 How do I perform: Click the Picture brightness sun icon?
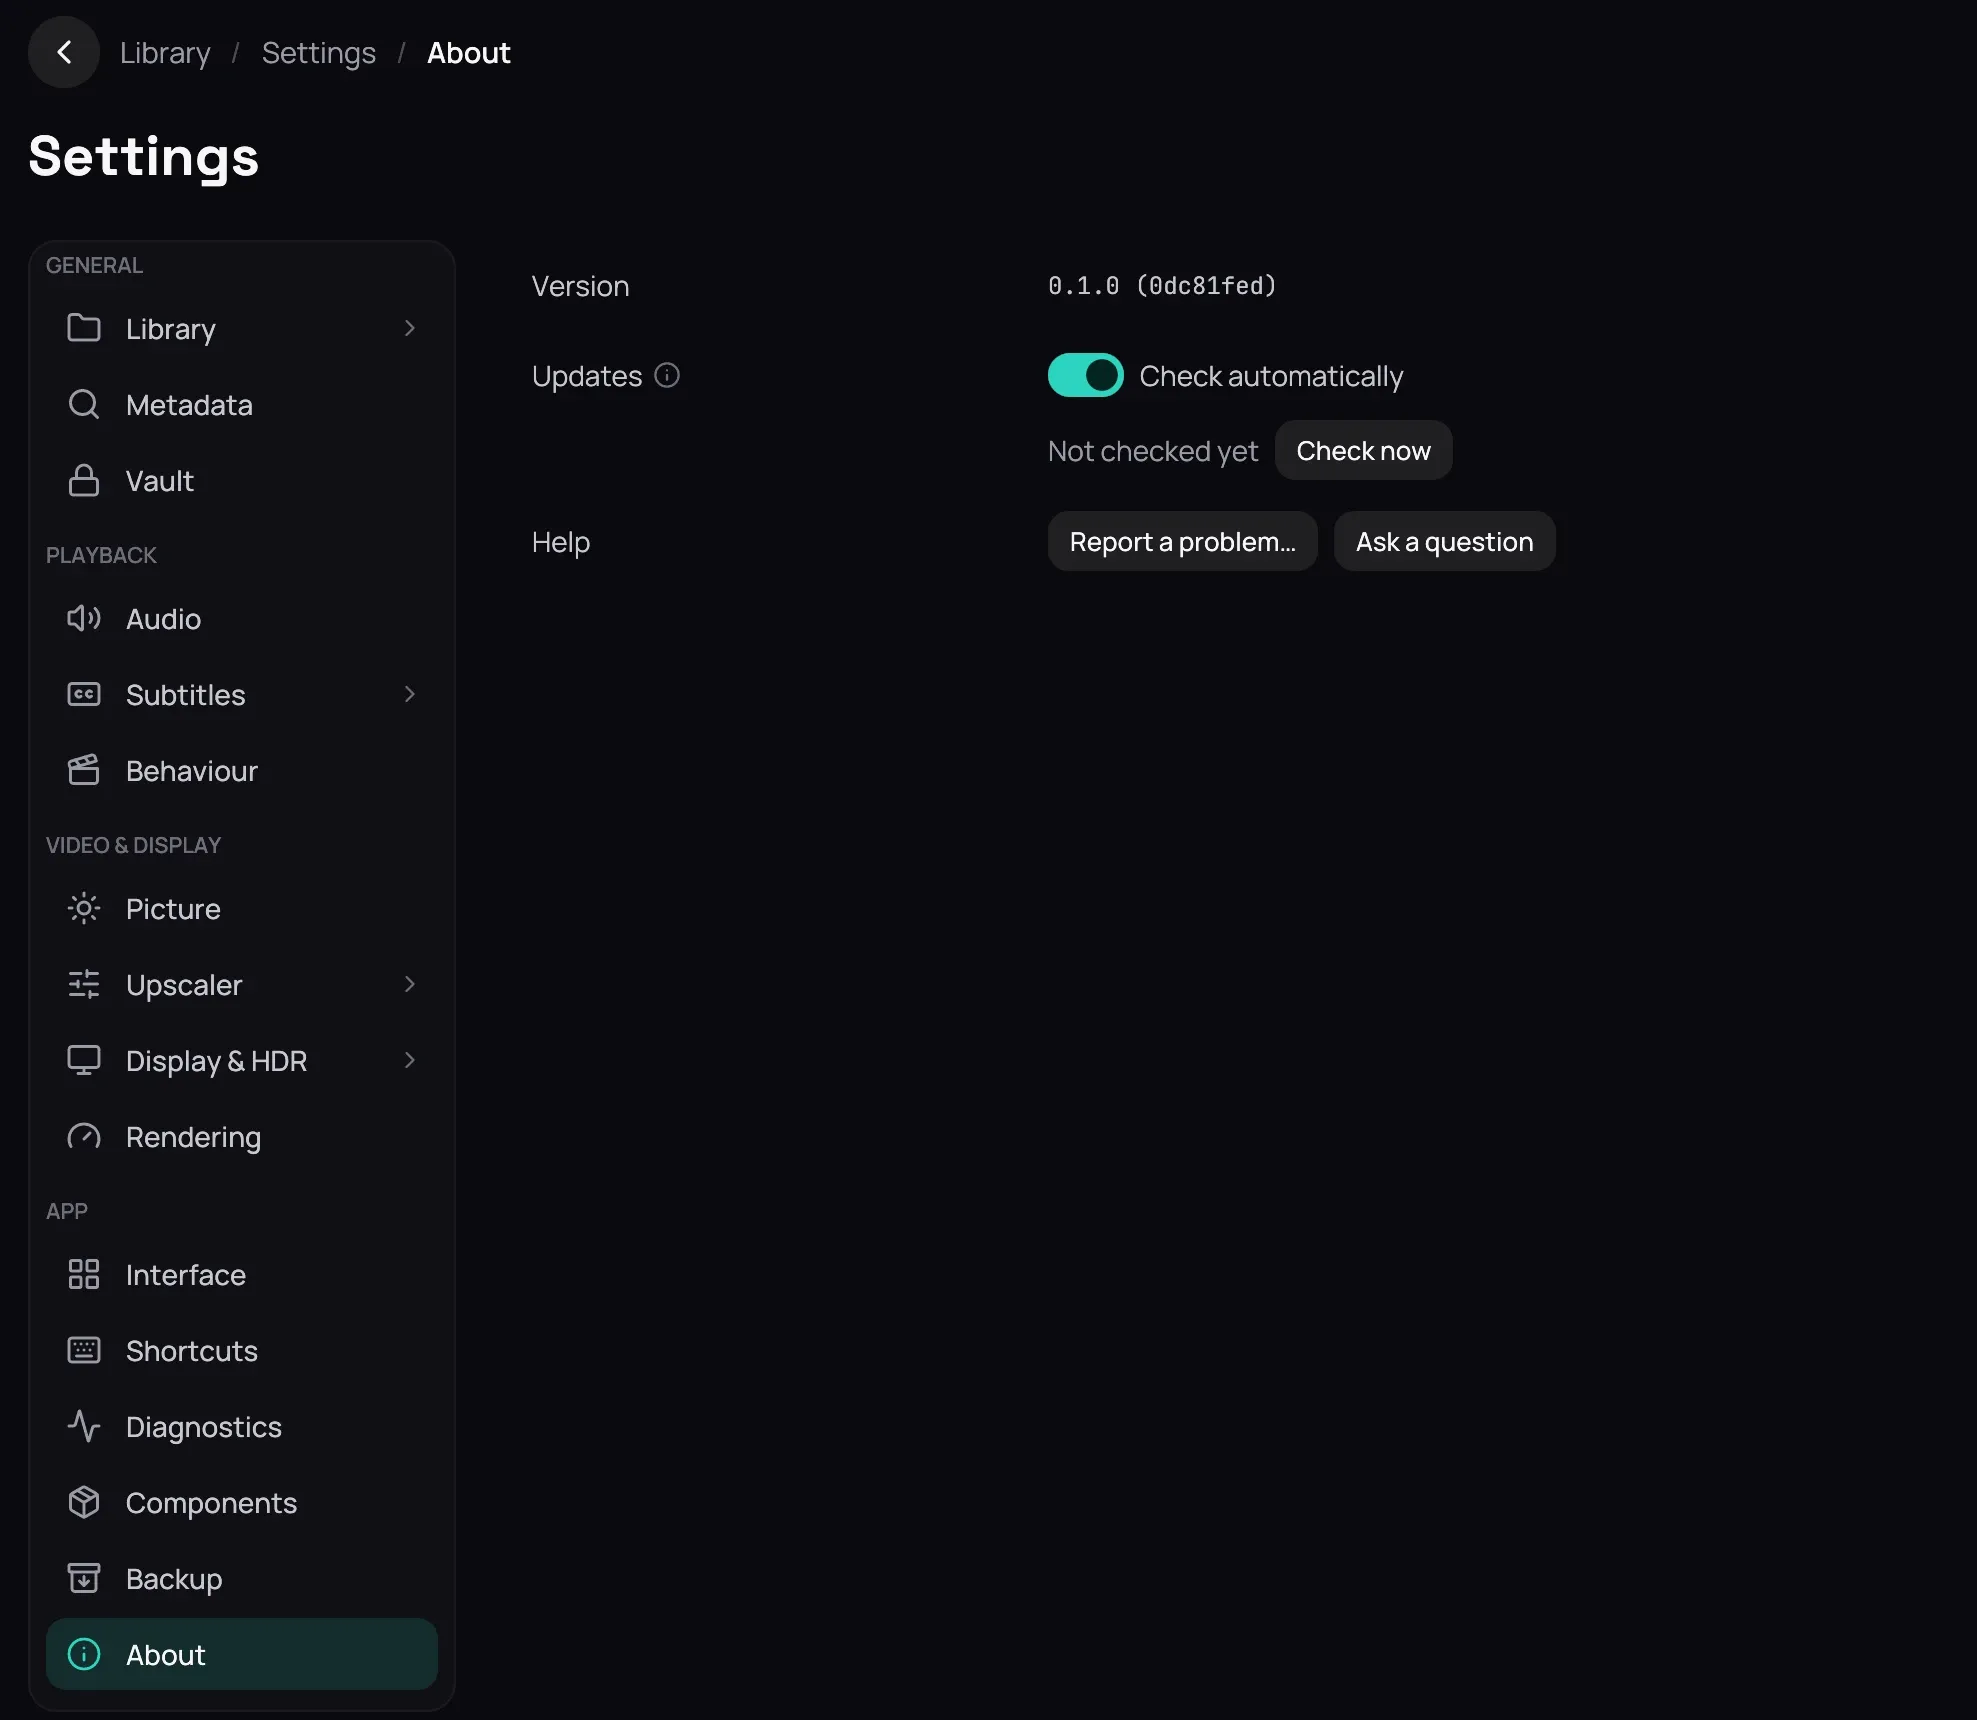[x=84, y=908]
